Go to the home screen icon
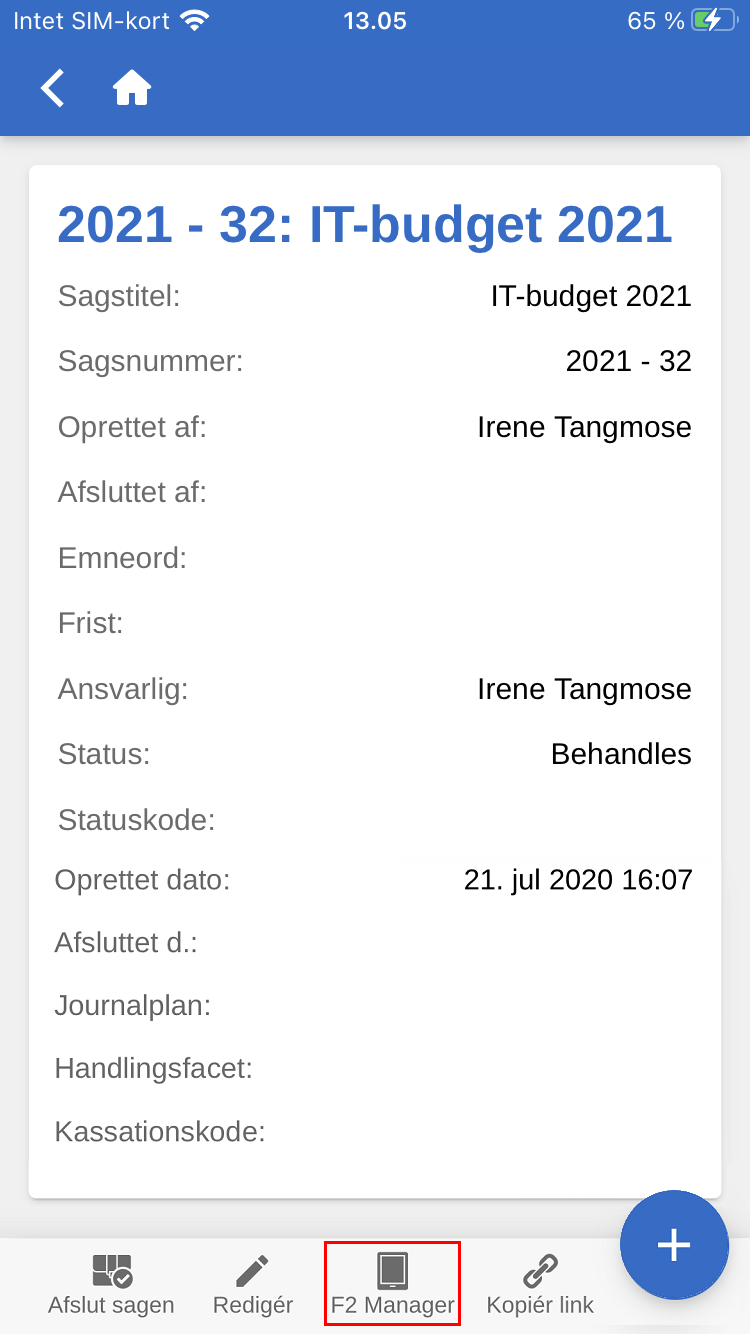This screenshot has width=750, height=1334. [132, 88]
